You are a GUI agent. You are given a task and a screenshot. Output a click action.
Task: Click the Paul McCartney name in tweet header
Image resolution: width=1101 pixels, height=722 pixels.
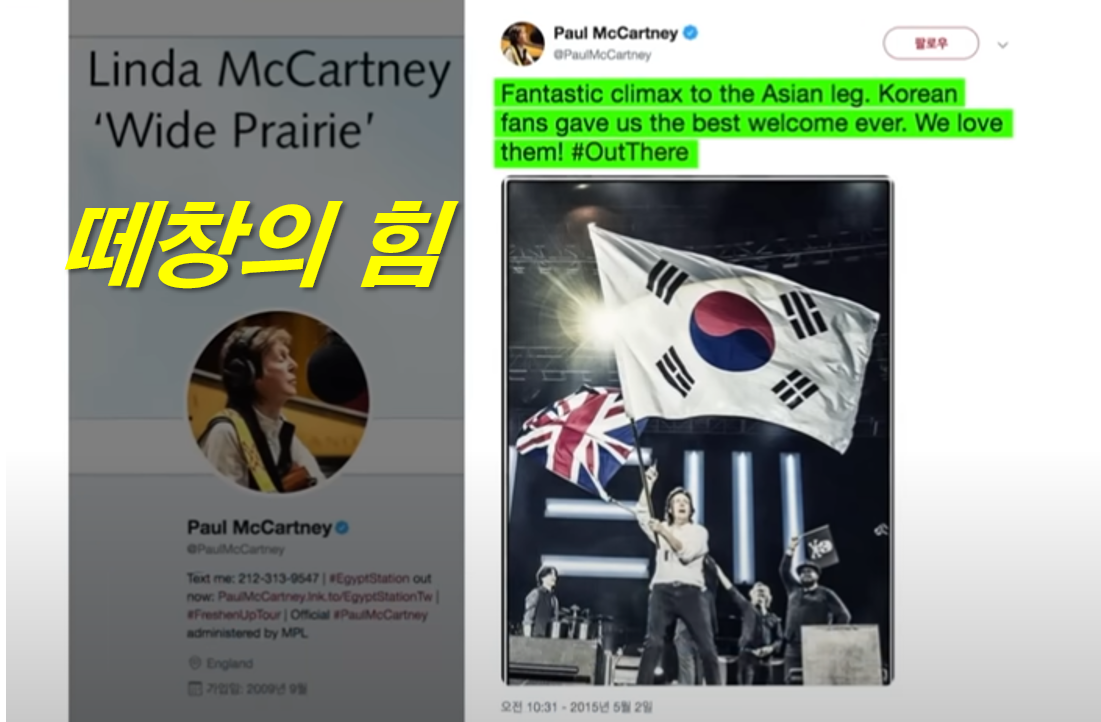point(616,33)
